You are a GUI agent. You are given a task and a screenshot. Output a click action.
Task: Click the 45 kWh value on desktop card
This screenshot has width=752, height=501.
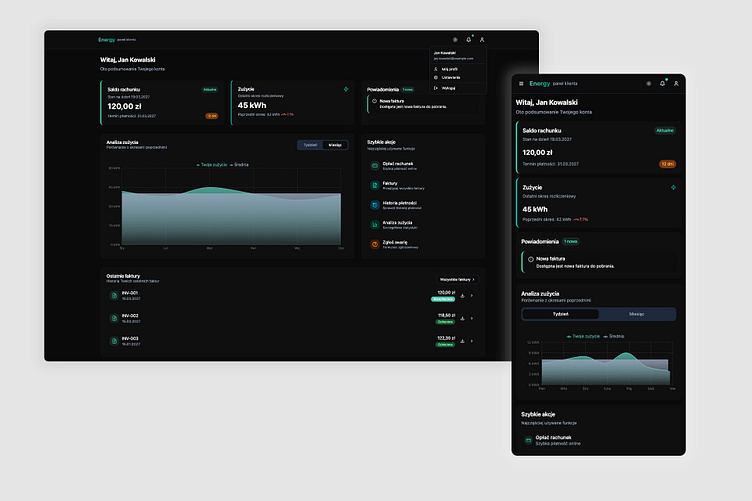click(252, 105)
